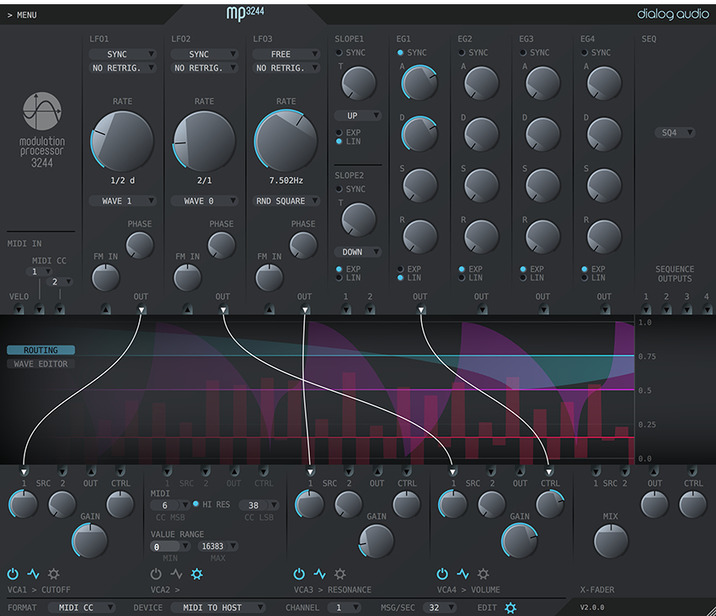Select EXP curve for SLOPE1
This screenshot has height=616, width=716.
point(340,132)
